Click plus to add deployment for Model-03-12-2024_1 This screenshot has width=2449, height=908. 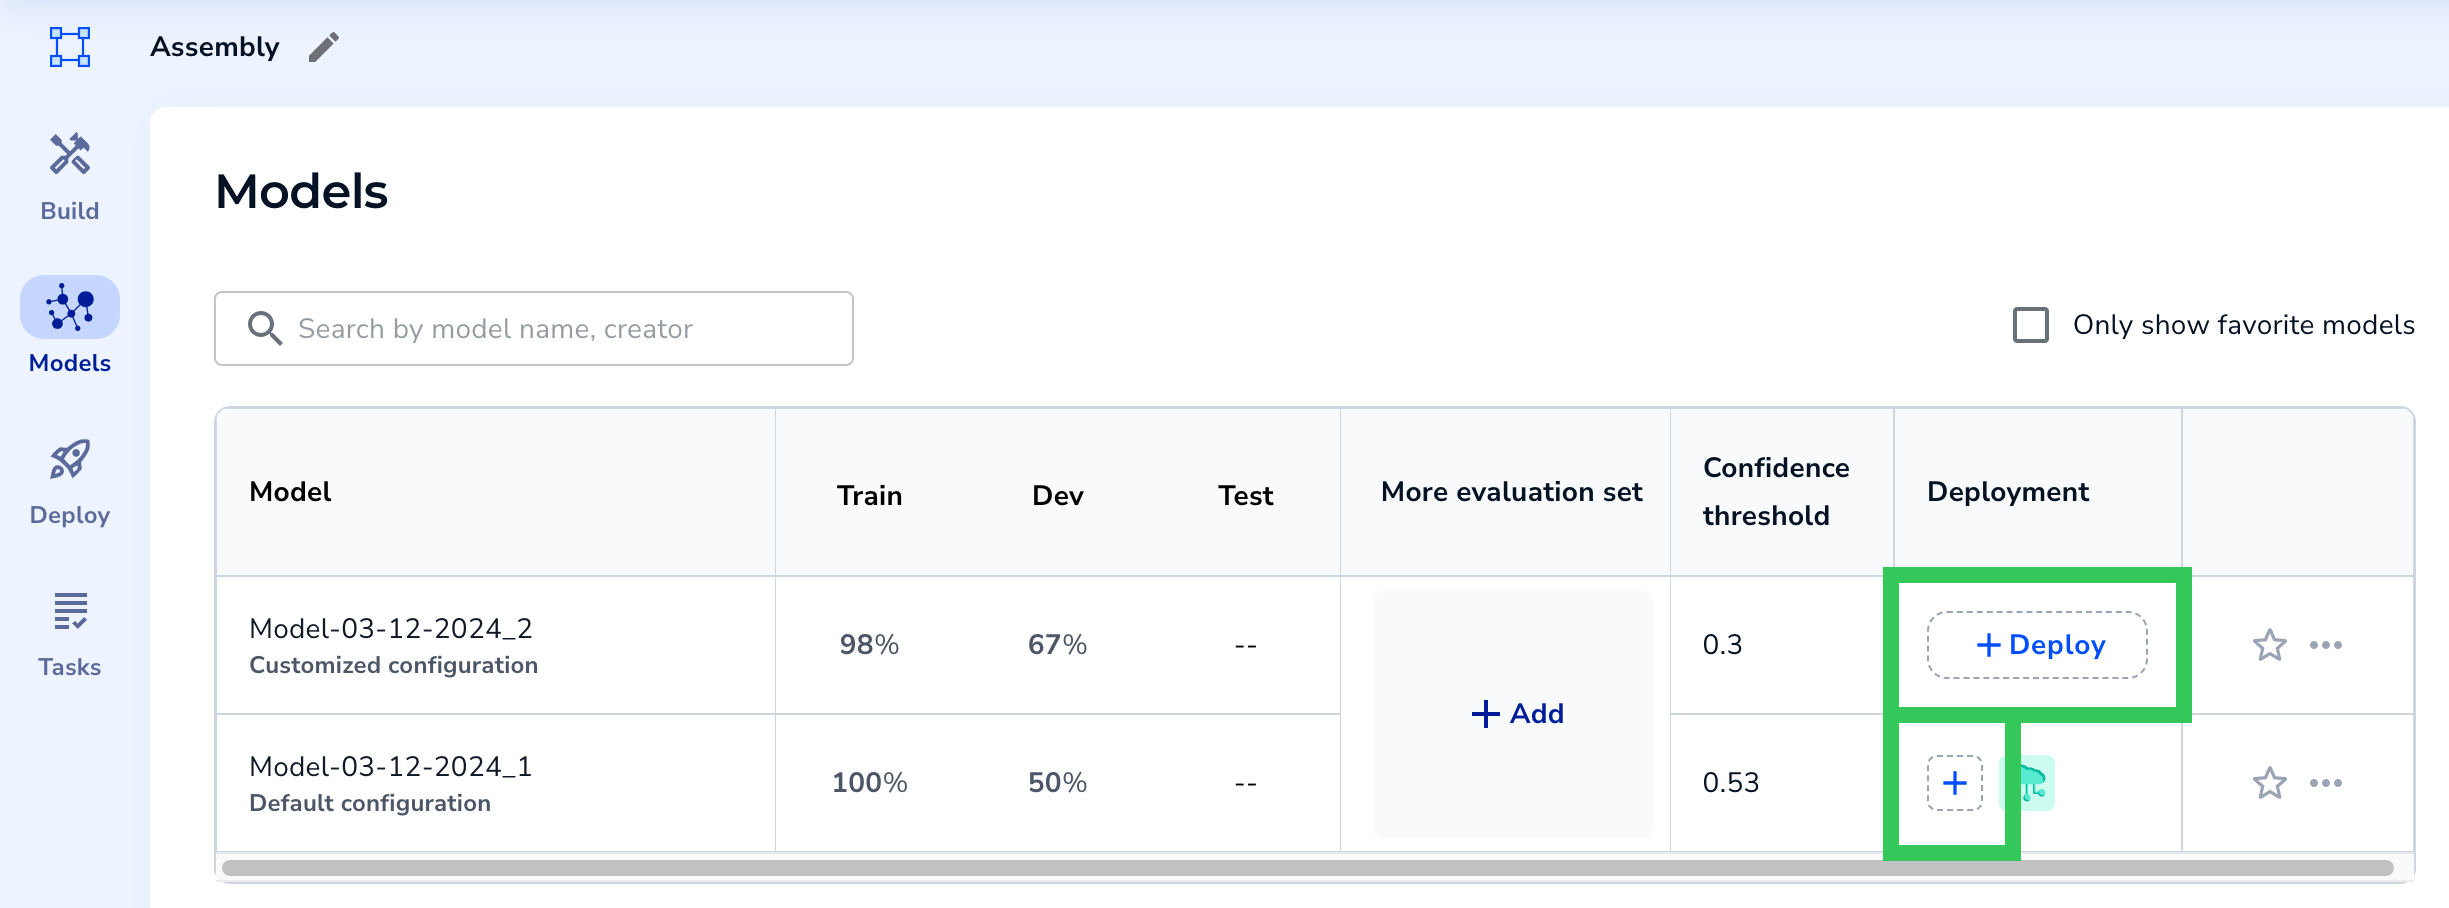pyautogui.click(x=1954, y=783)
